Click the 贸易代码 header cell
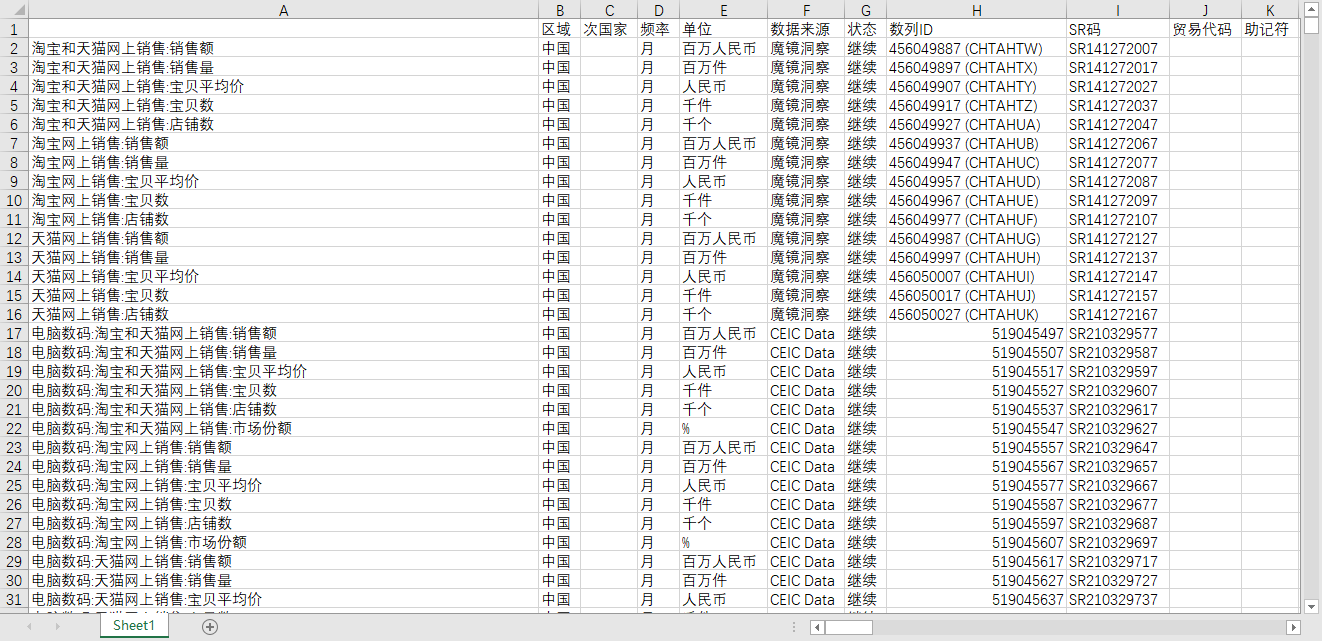 [x=1205, y=29]
